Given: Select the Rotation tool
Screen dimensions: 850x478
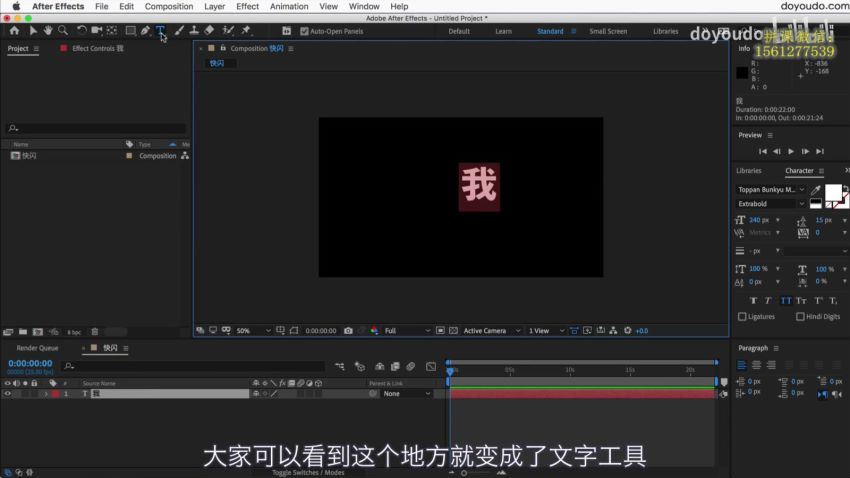Looking at the screenshot, I should pos(81,31).
